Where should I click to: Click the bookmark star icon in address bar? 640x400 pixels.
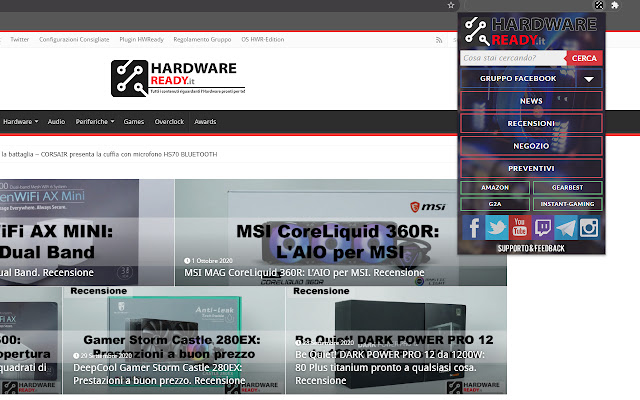click(451, 5)
